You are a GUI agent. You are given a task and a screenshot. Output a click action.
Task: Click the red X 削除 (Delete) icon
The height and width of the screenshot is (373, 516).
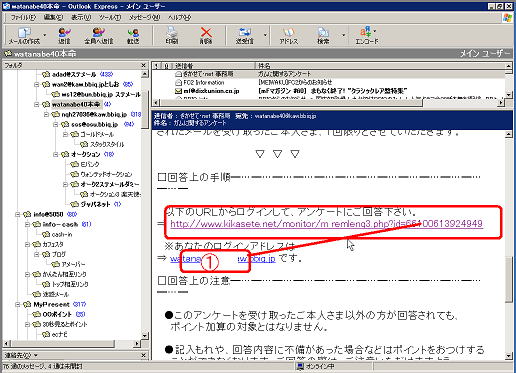click(x=206, y=32)
